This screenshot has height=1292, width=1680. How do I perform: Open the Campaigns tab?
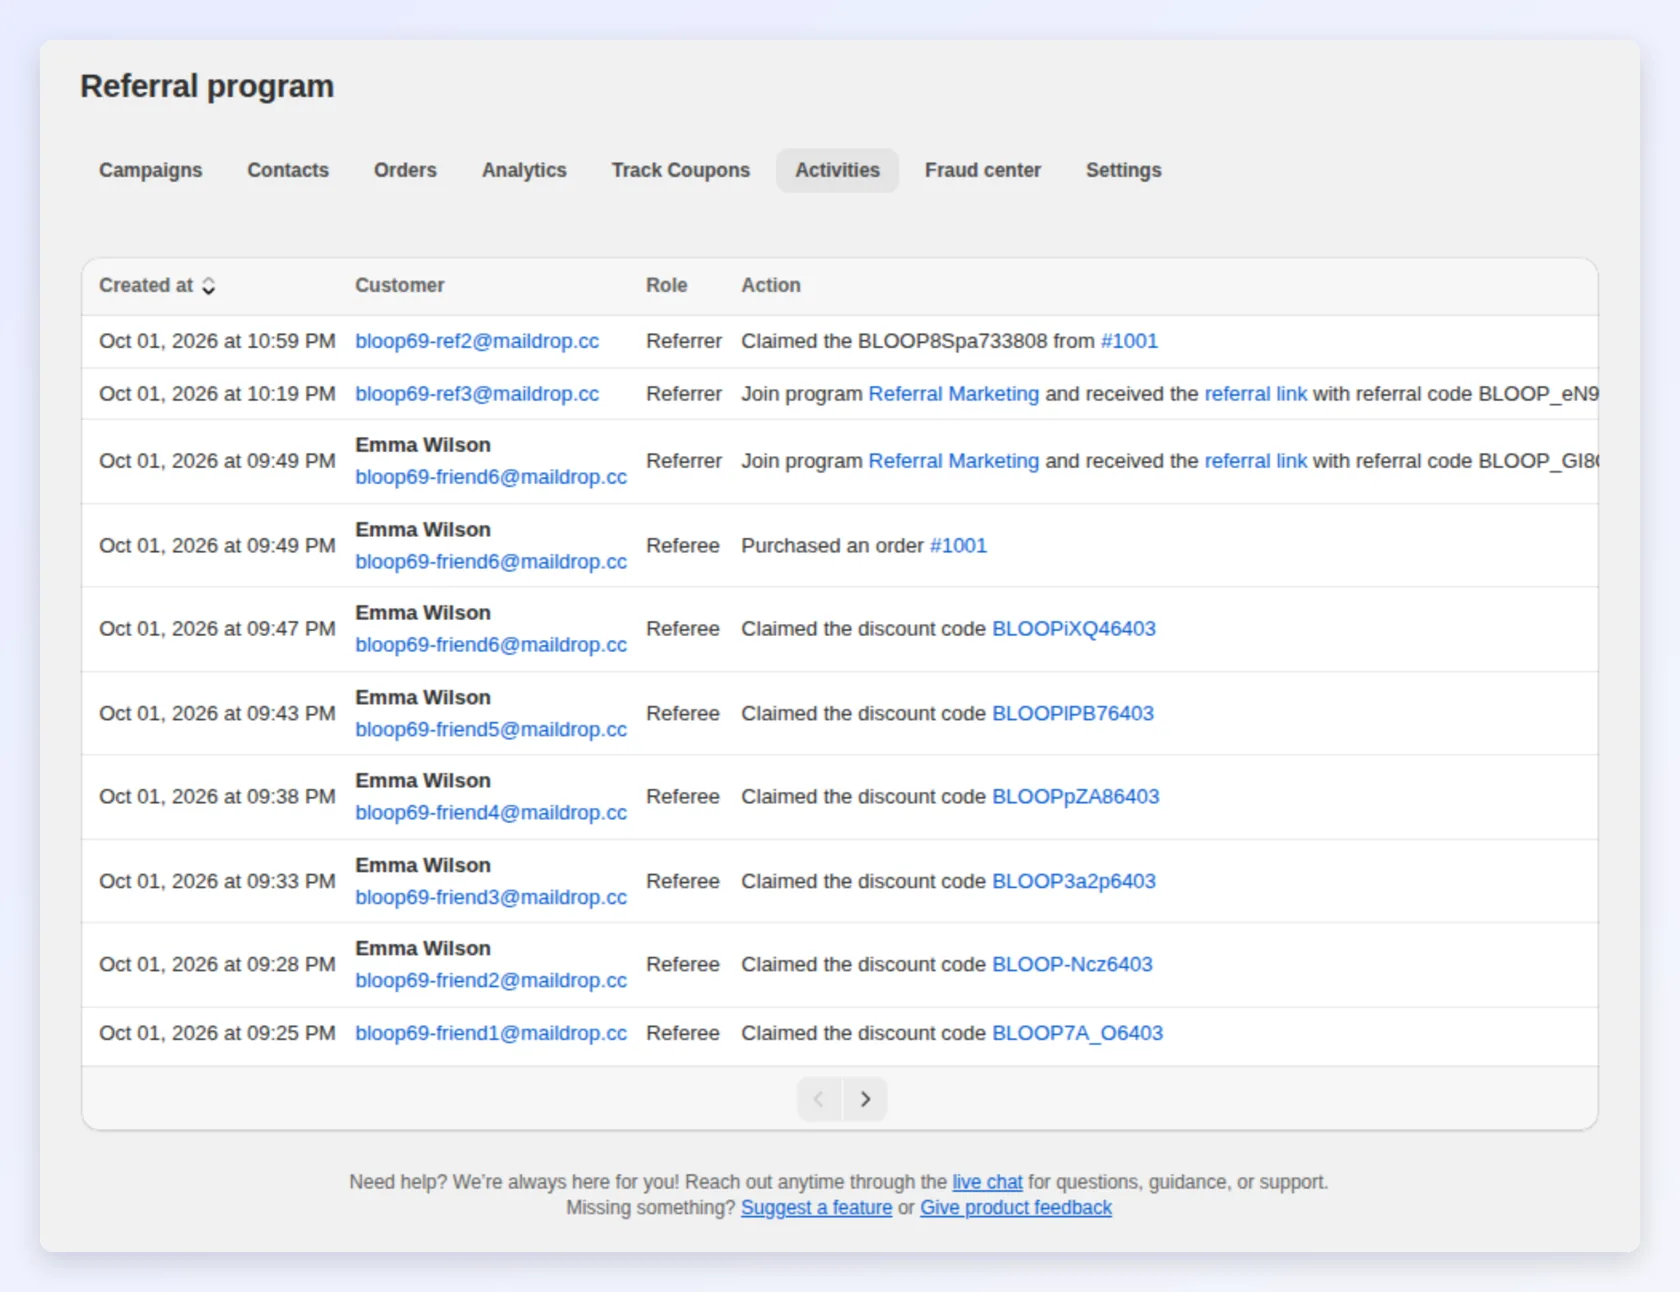(150, 170)
